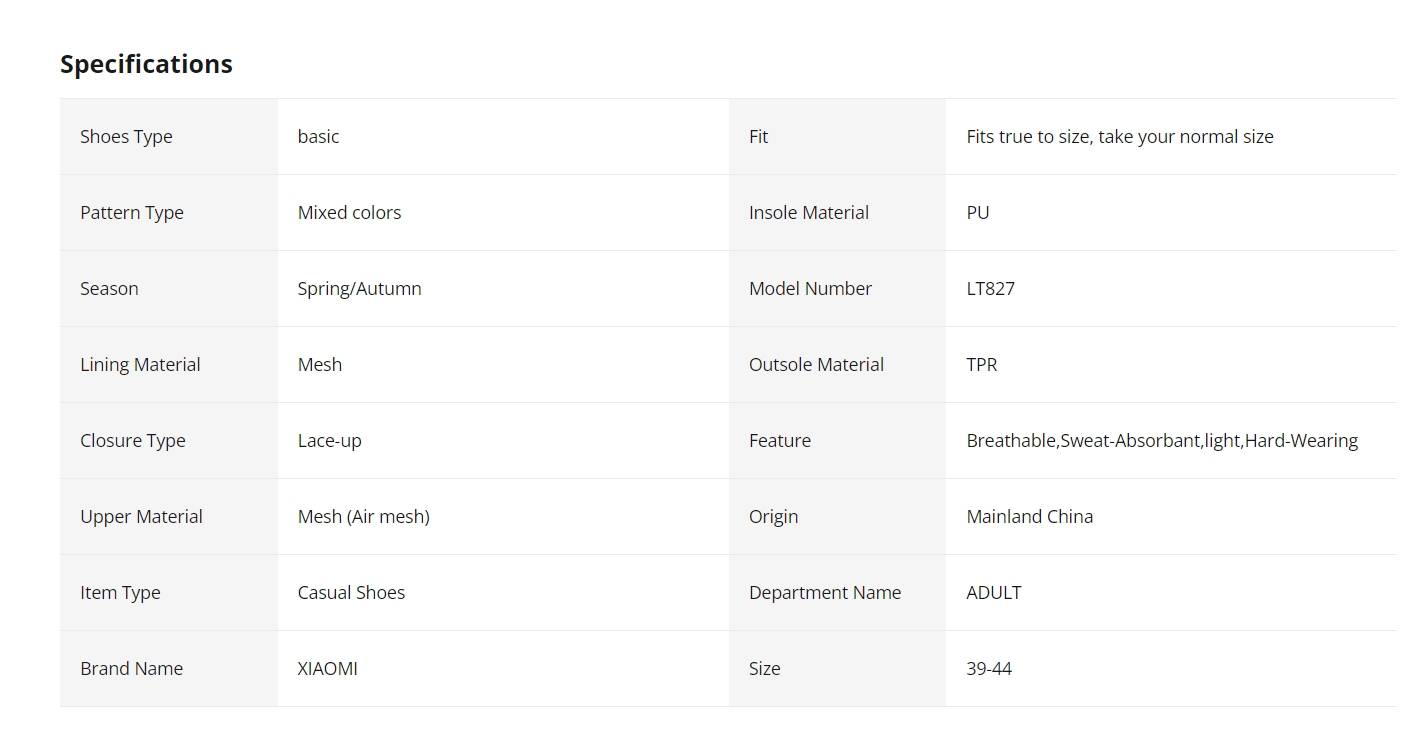Click the Specifications heading
1415x731 pixels.
click(x=146, y=64)
